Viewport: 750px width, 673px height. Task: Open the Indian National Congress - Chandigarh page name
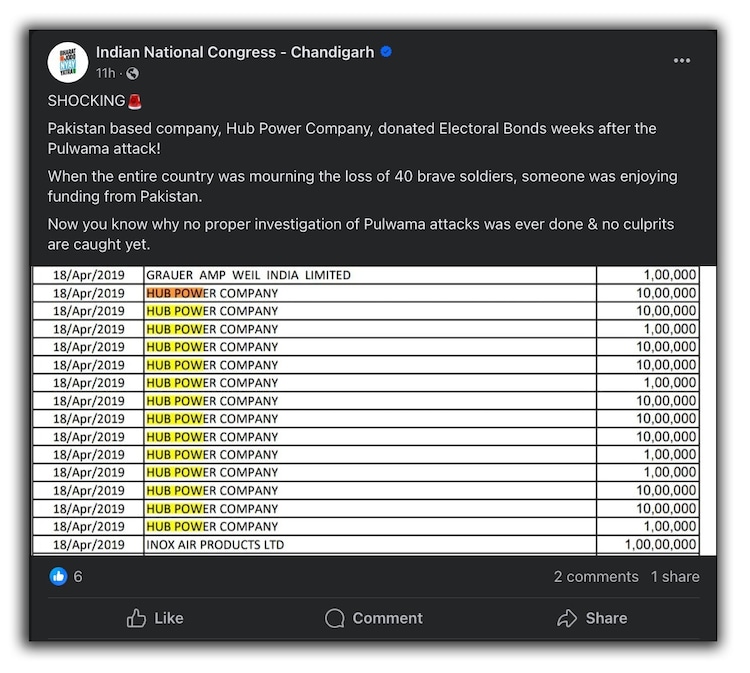tap(235, 52)
